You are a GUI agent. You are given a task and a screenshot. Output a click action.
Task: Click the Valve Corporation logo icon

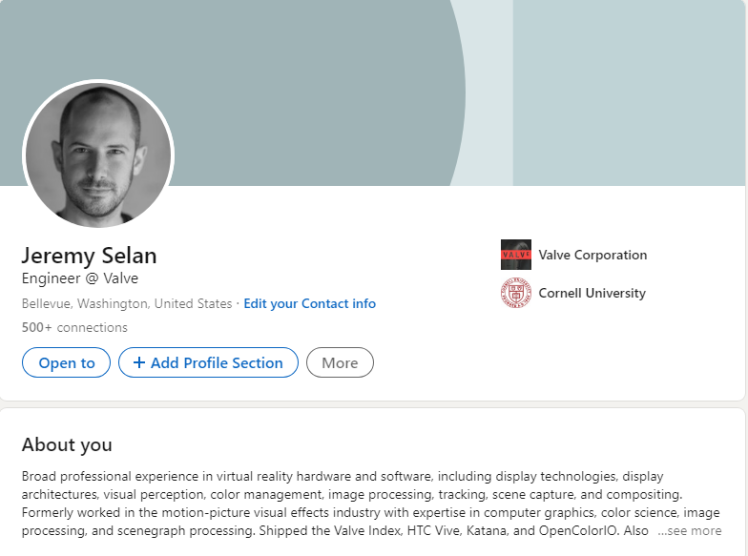pos(516,255)
